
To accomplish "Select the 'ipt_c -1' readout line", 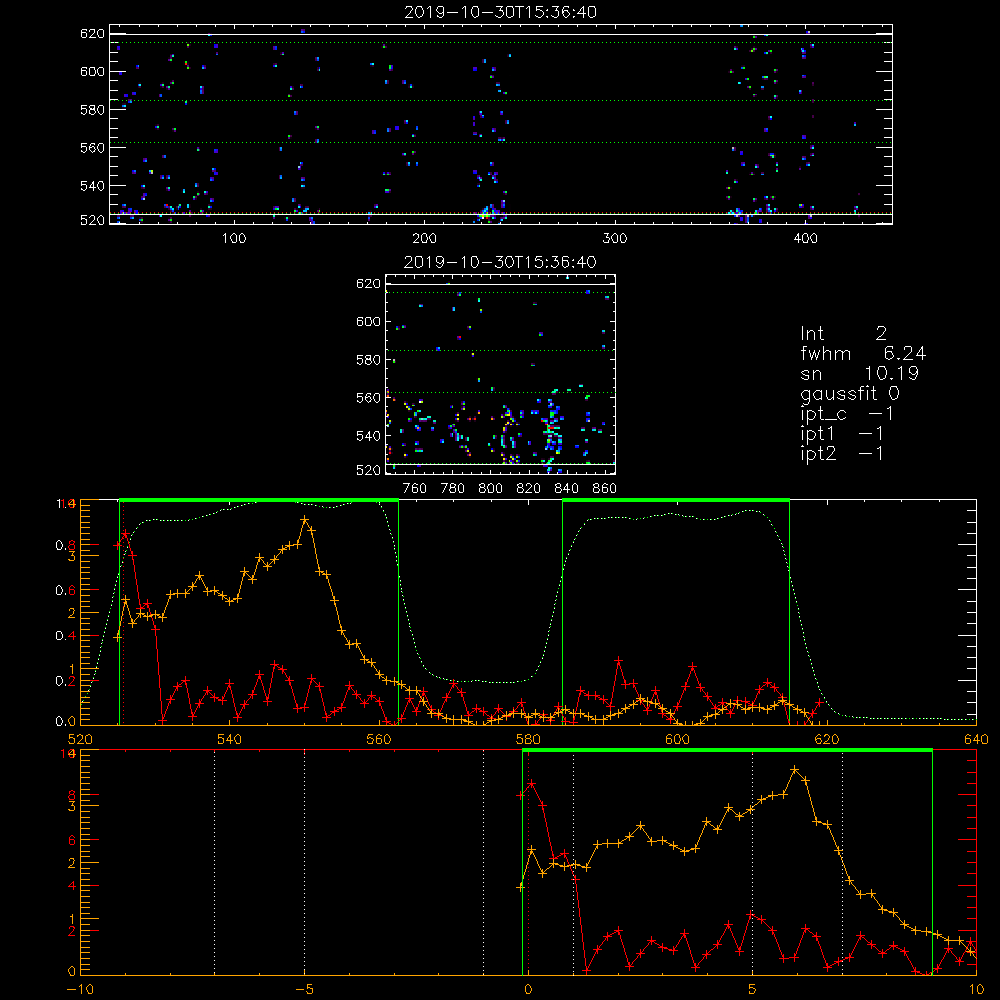I will (846, 414).
